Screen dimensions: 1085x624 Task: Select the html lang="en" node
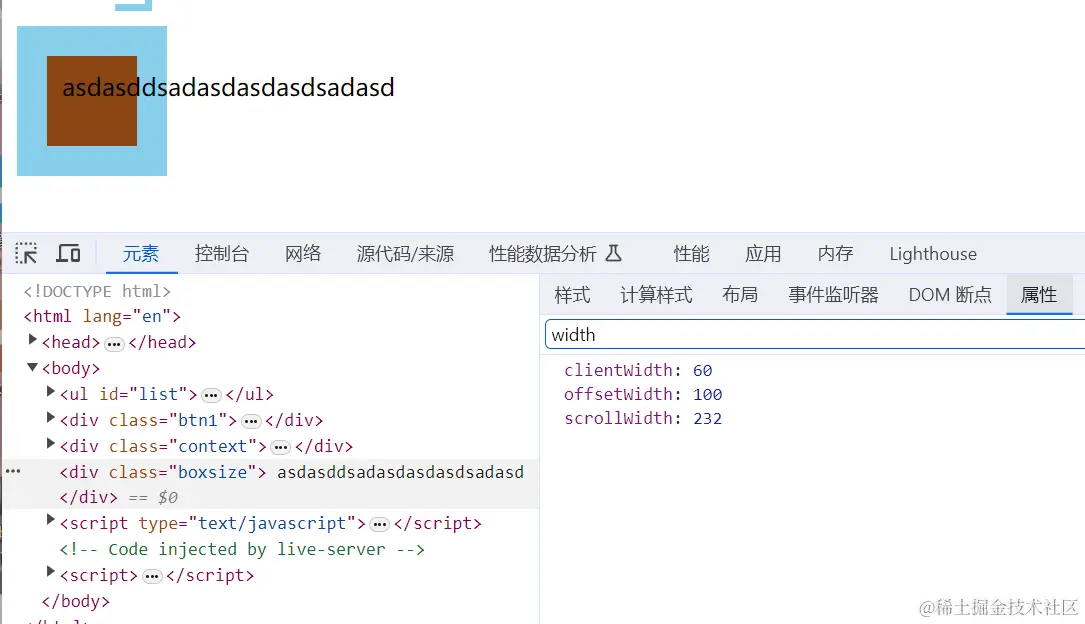102,317
